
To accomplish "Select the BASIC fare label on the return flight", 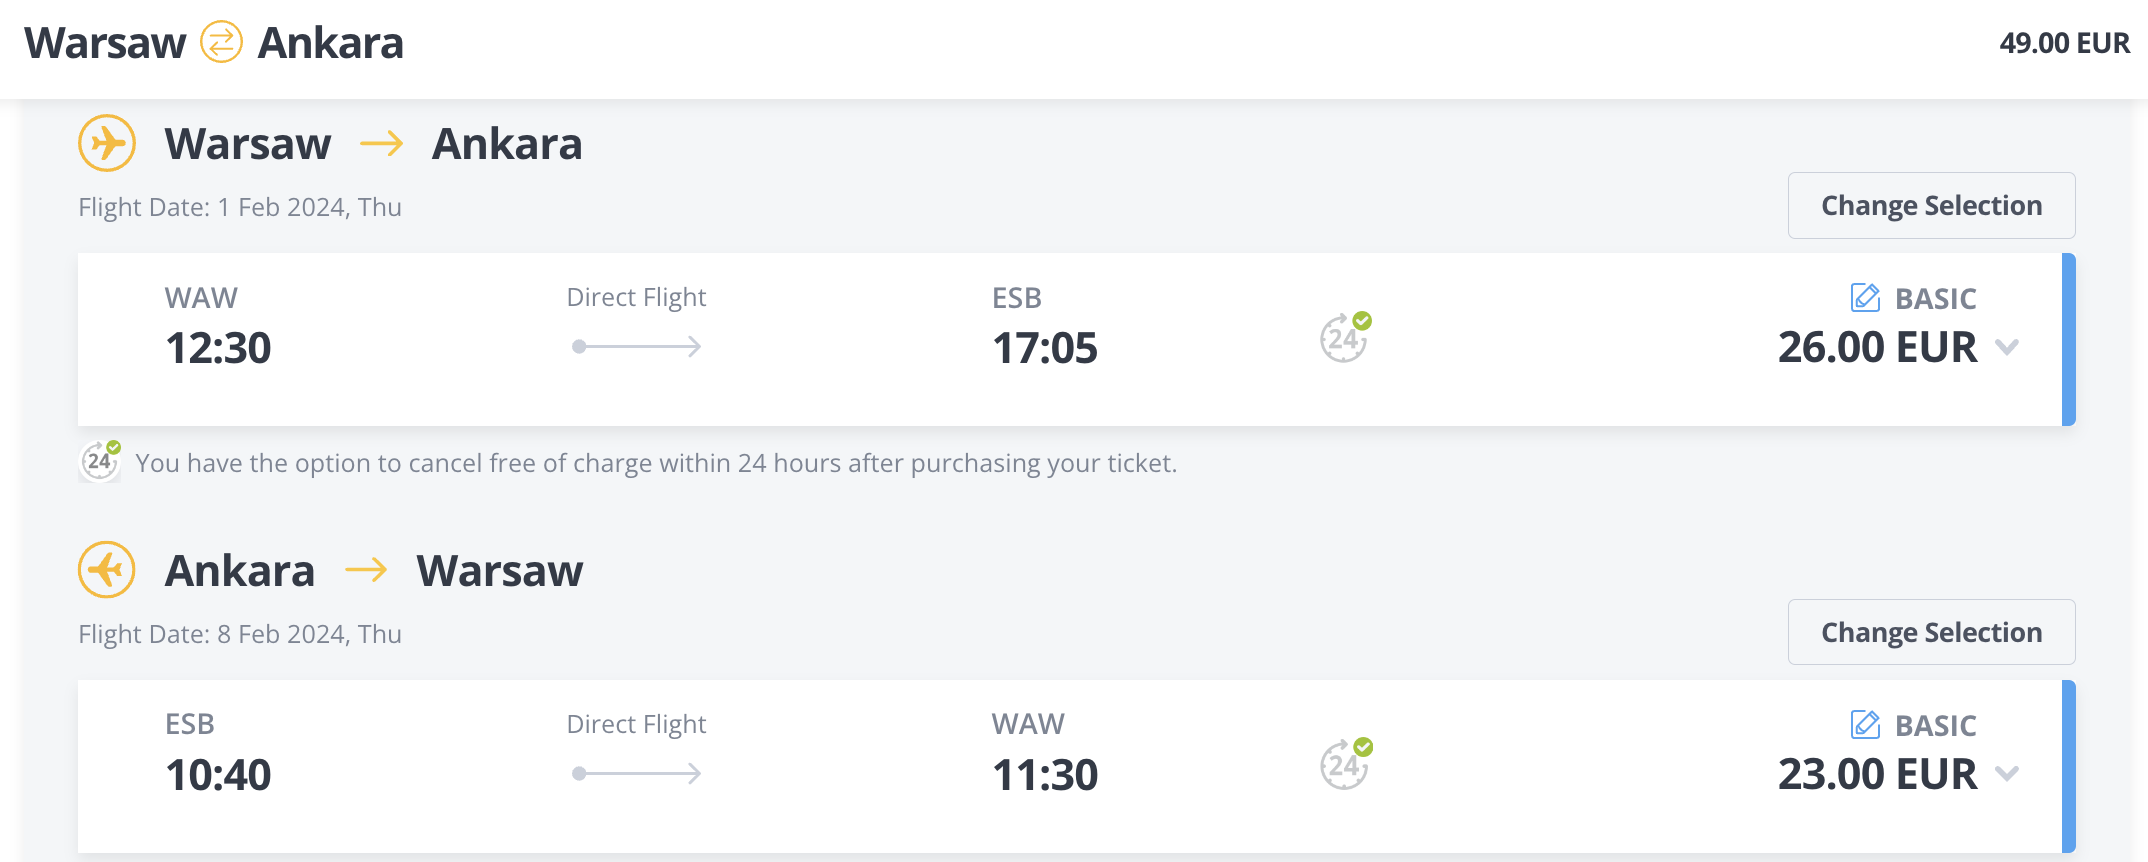I will click(x=1935, y=726).
